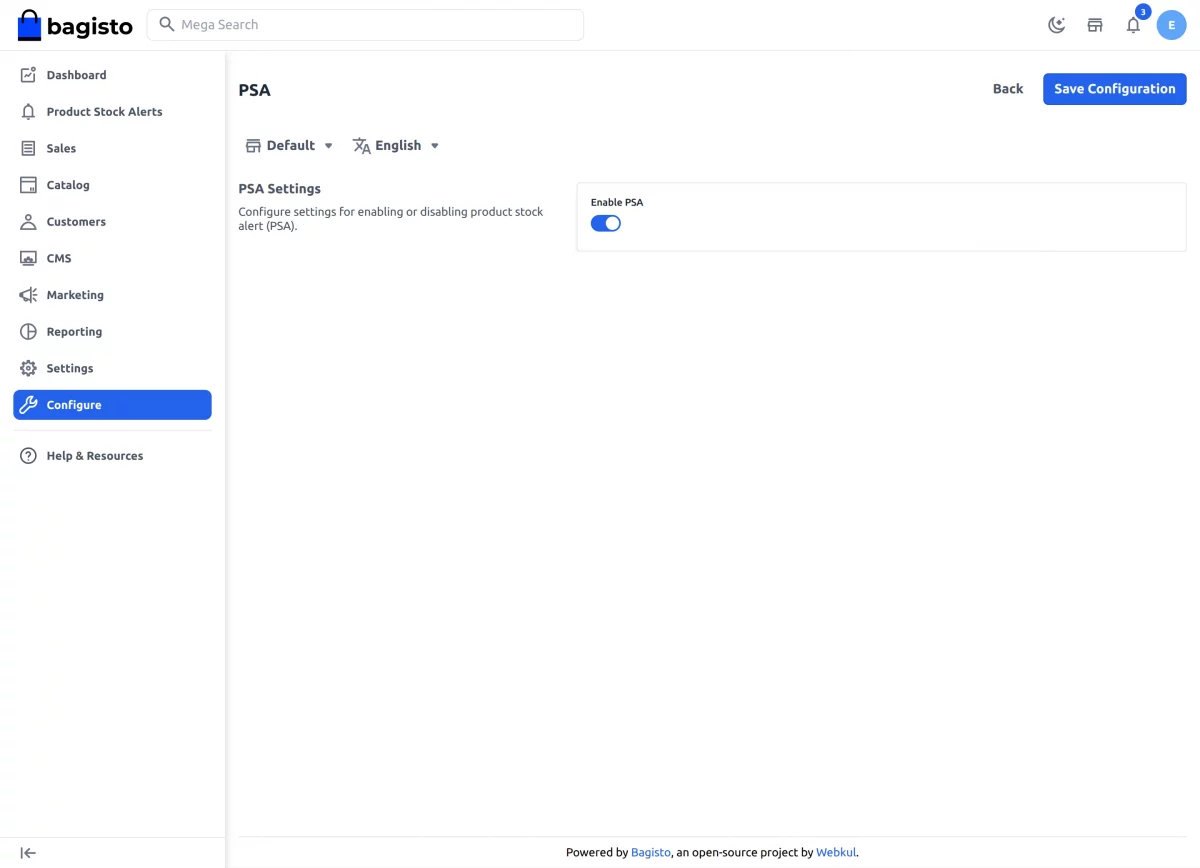Image resolution: width=1200 pixels, height=868 pixels.
Task: Open notifications bell icon
Action: pyautogui.click(x=1133, y=25)
